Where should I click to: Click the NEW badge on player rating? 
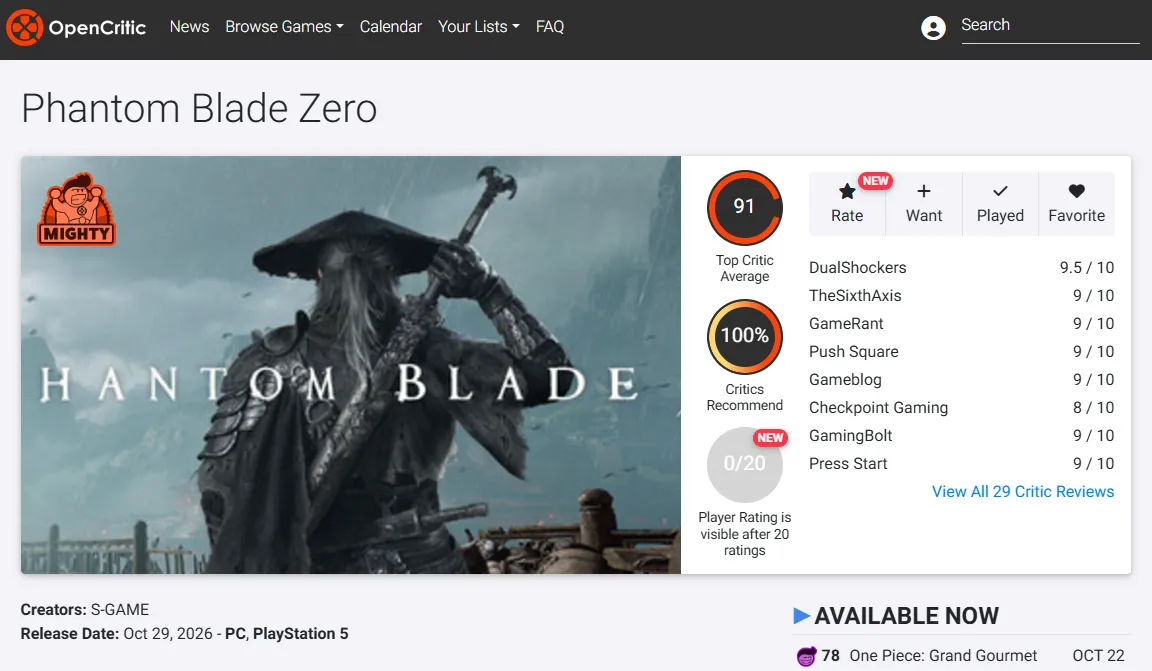tap(770, 438)
